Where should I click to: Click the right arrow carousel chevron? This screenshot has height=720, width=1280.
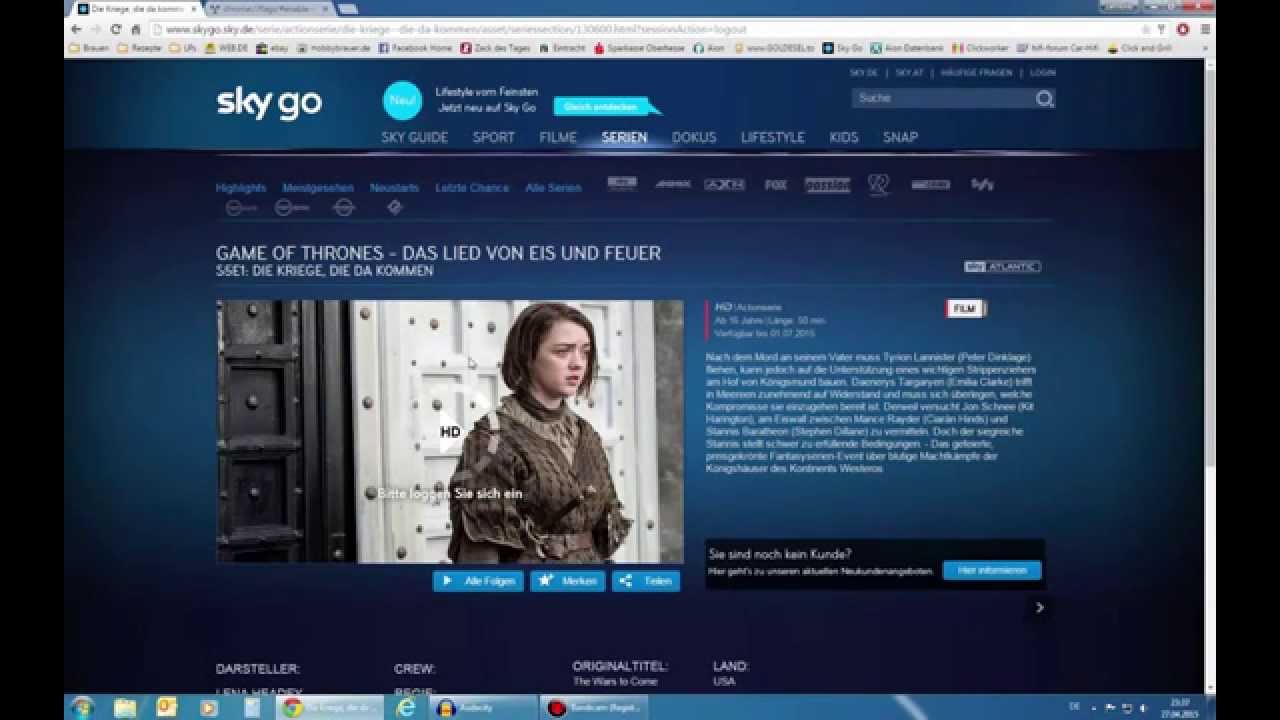1039,607
